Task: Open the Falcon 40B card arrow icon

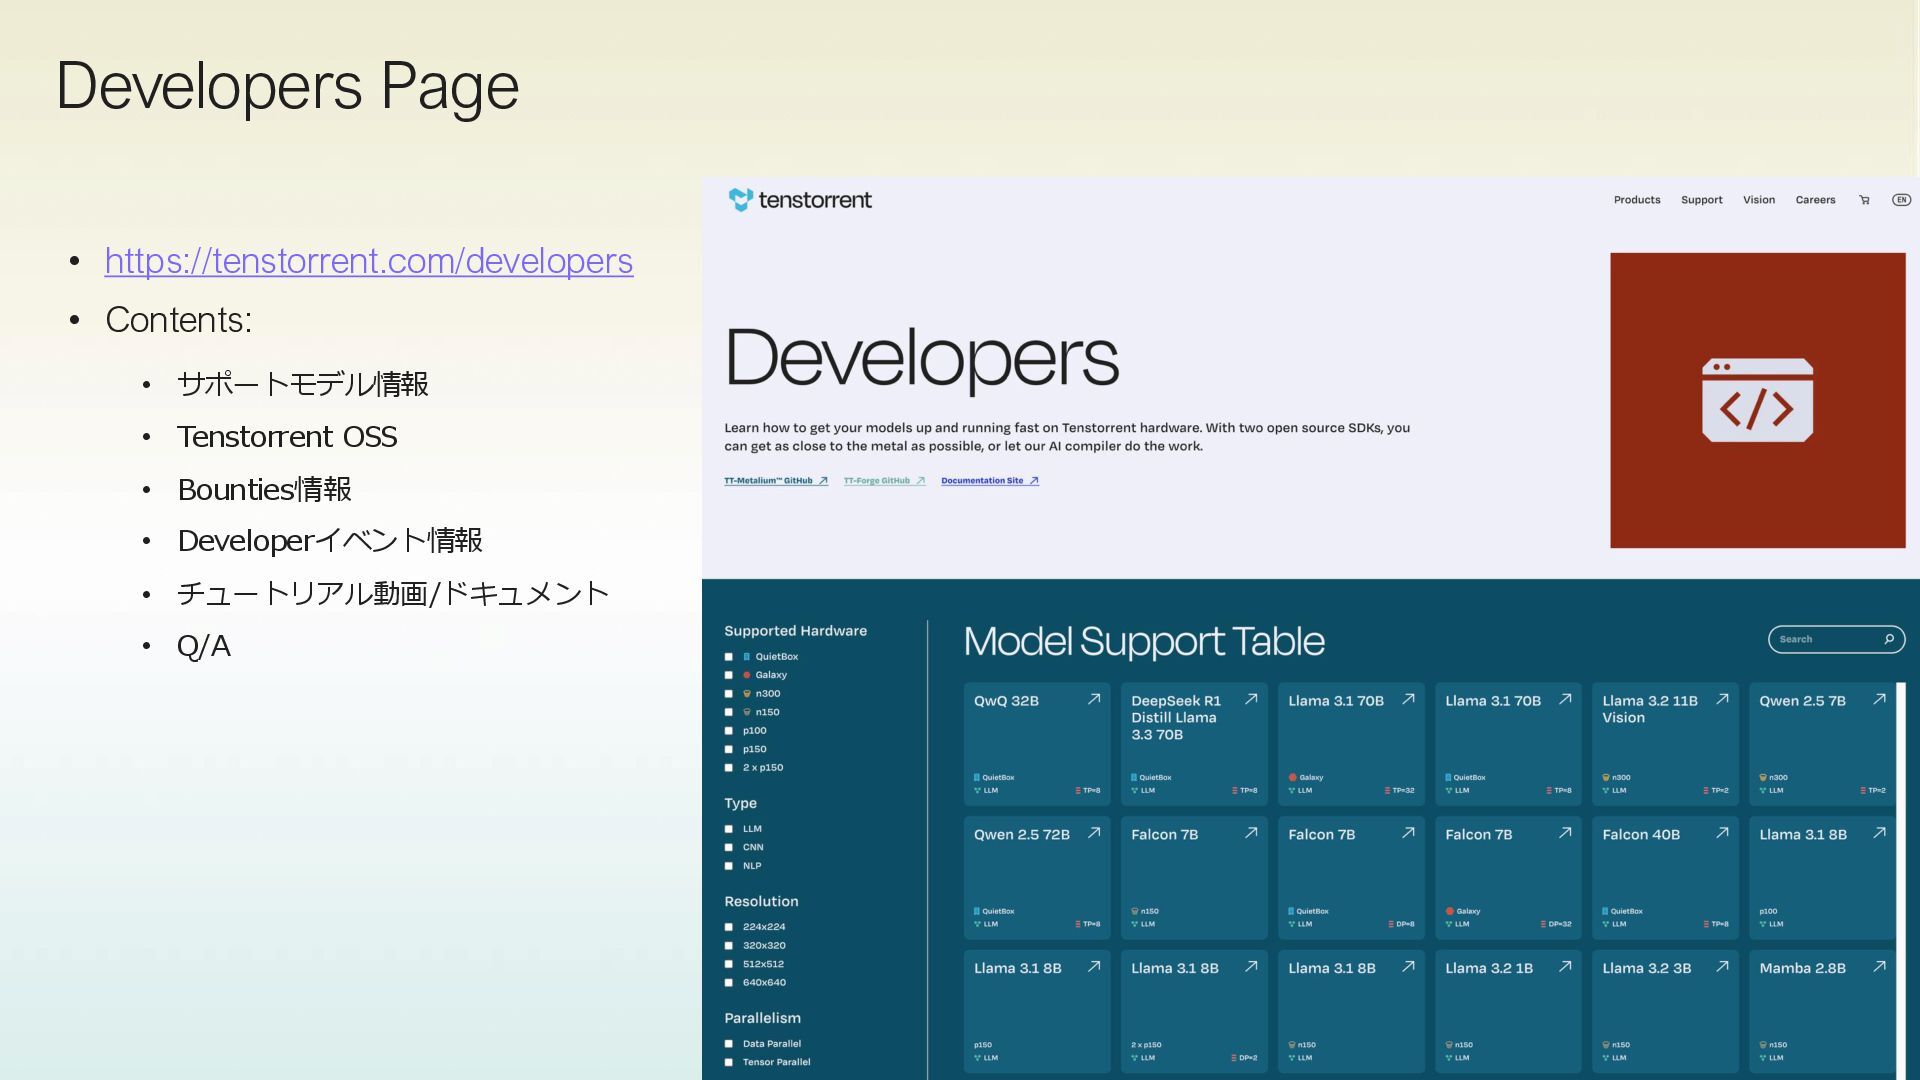Action: tap(1722, 833)
